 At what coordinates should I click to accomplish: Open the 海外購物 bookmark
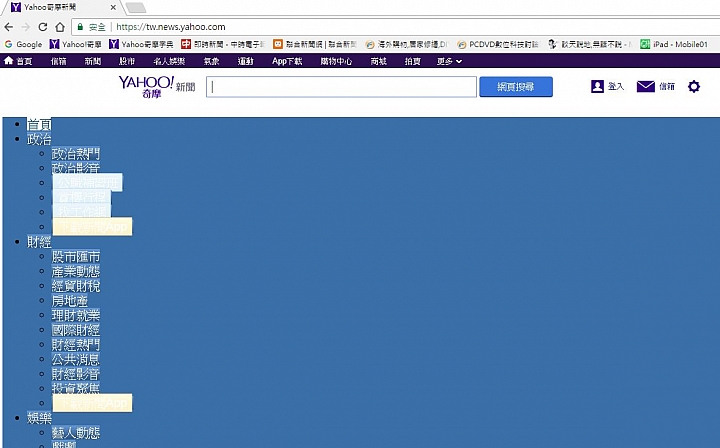406,44
